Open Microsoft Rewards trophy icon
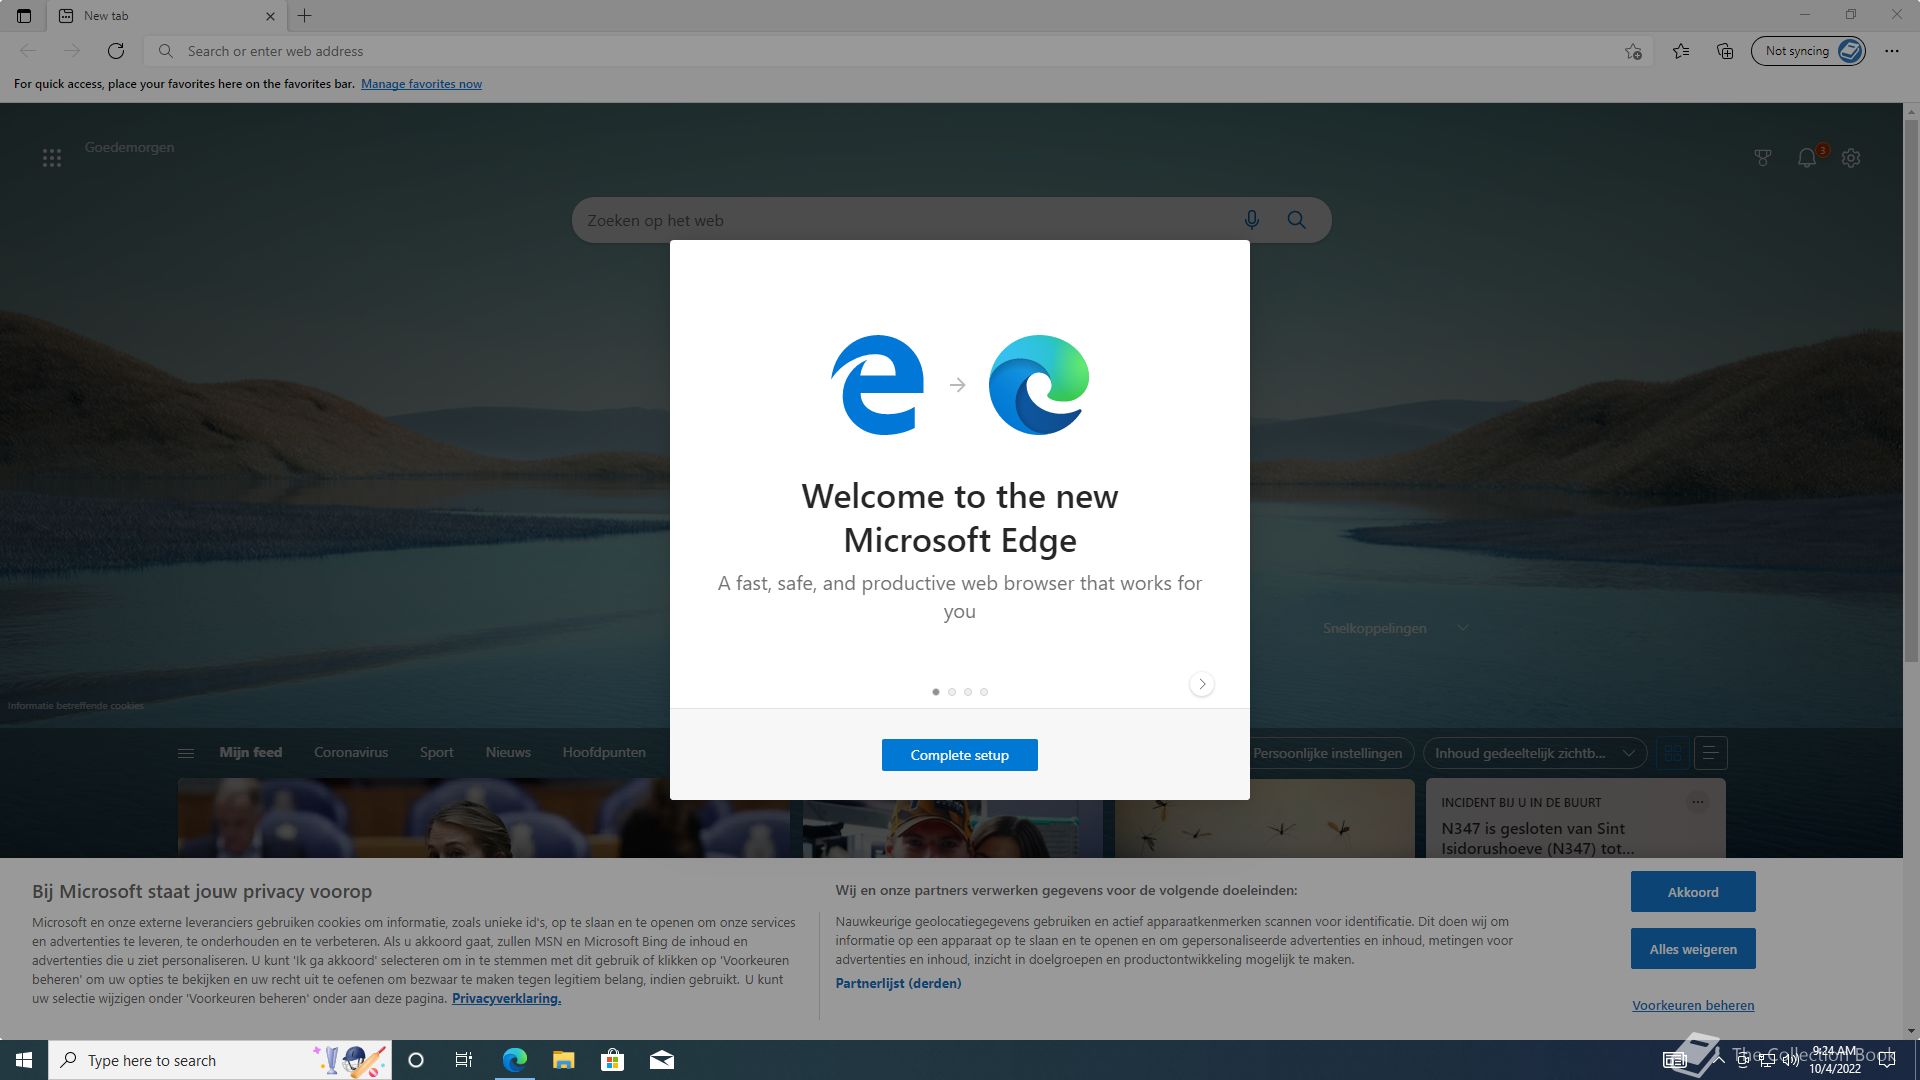 pos(1763,158)
